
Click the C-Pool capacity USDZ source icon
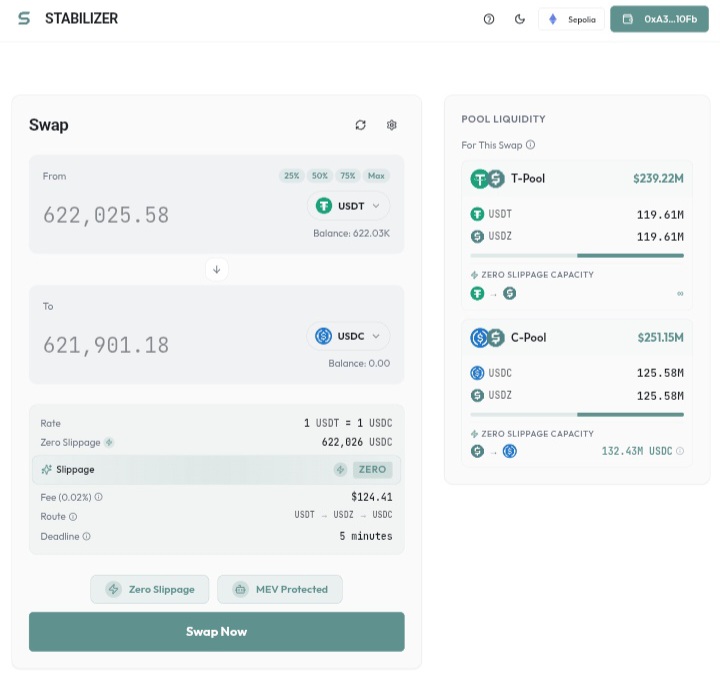(477, 451)
